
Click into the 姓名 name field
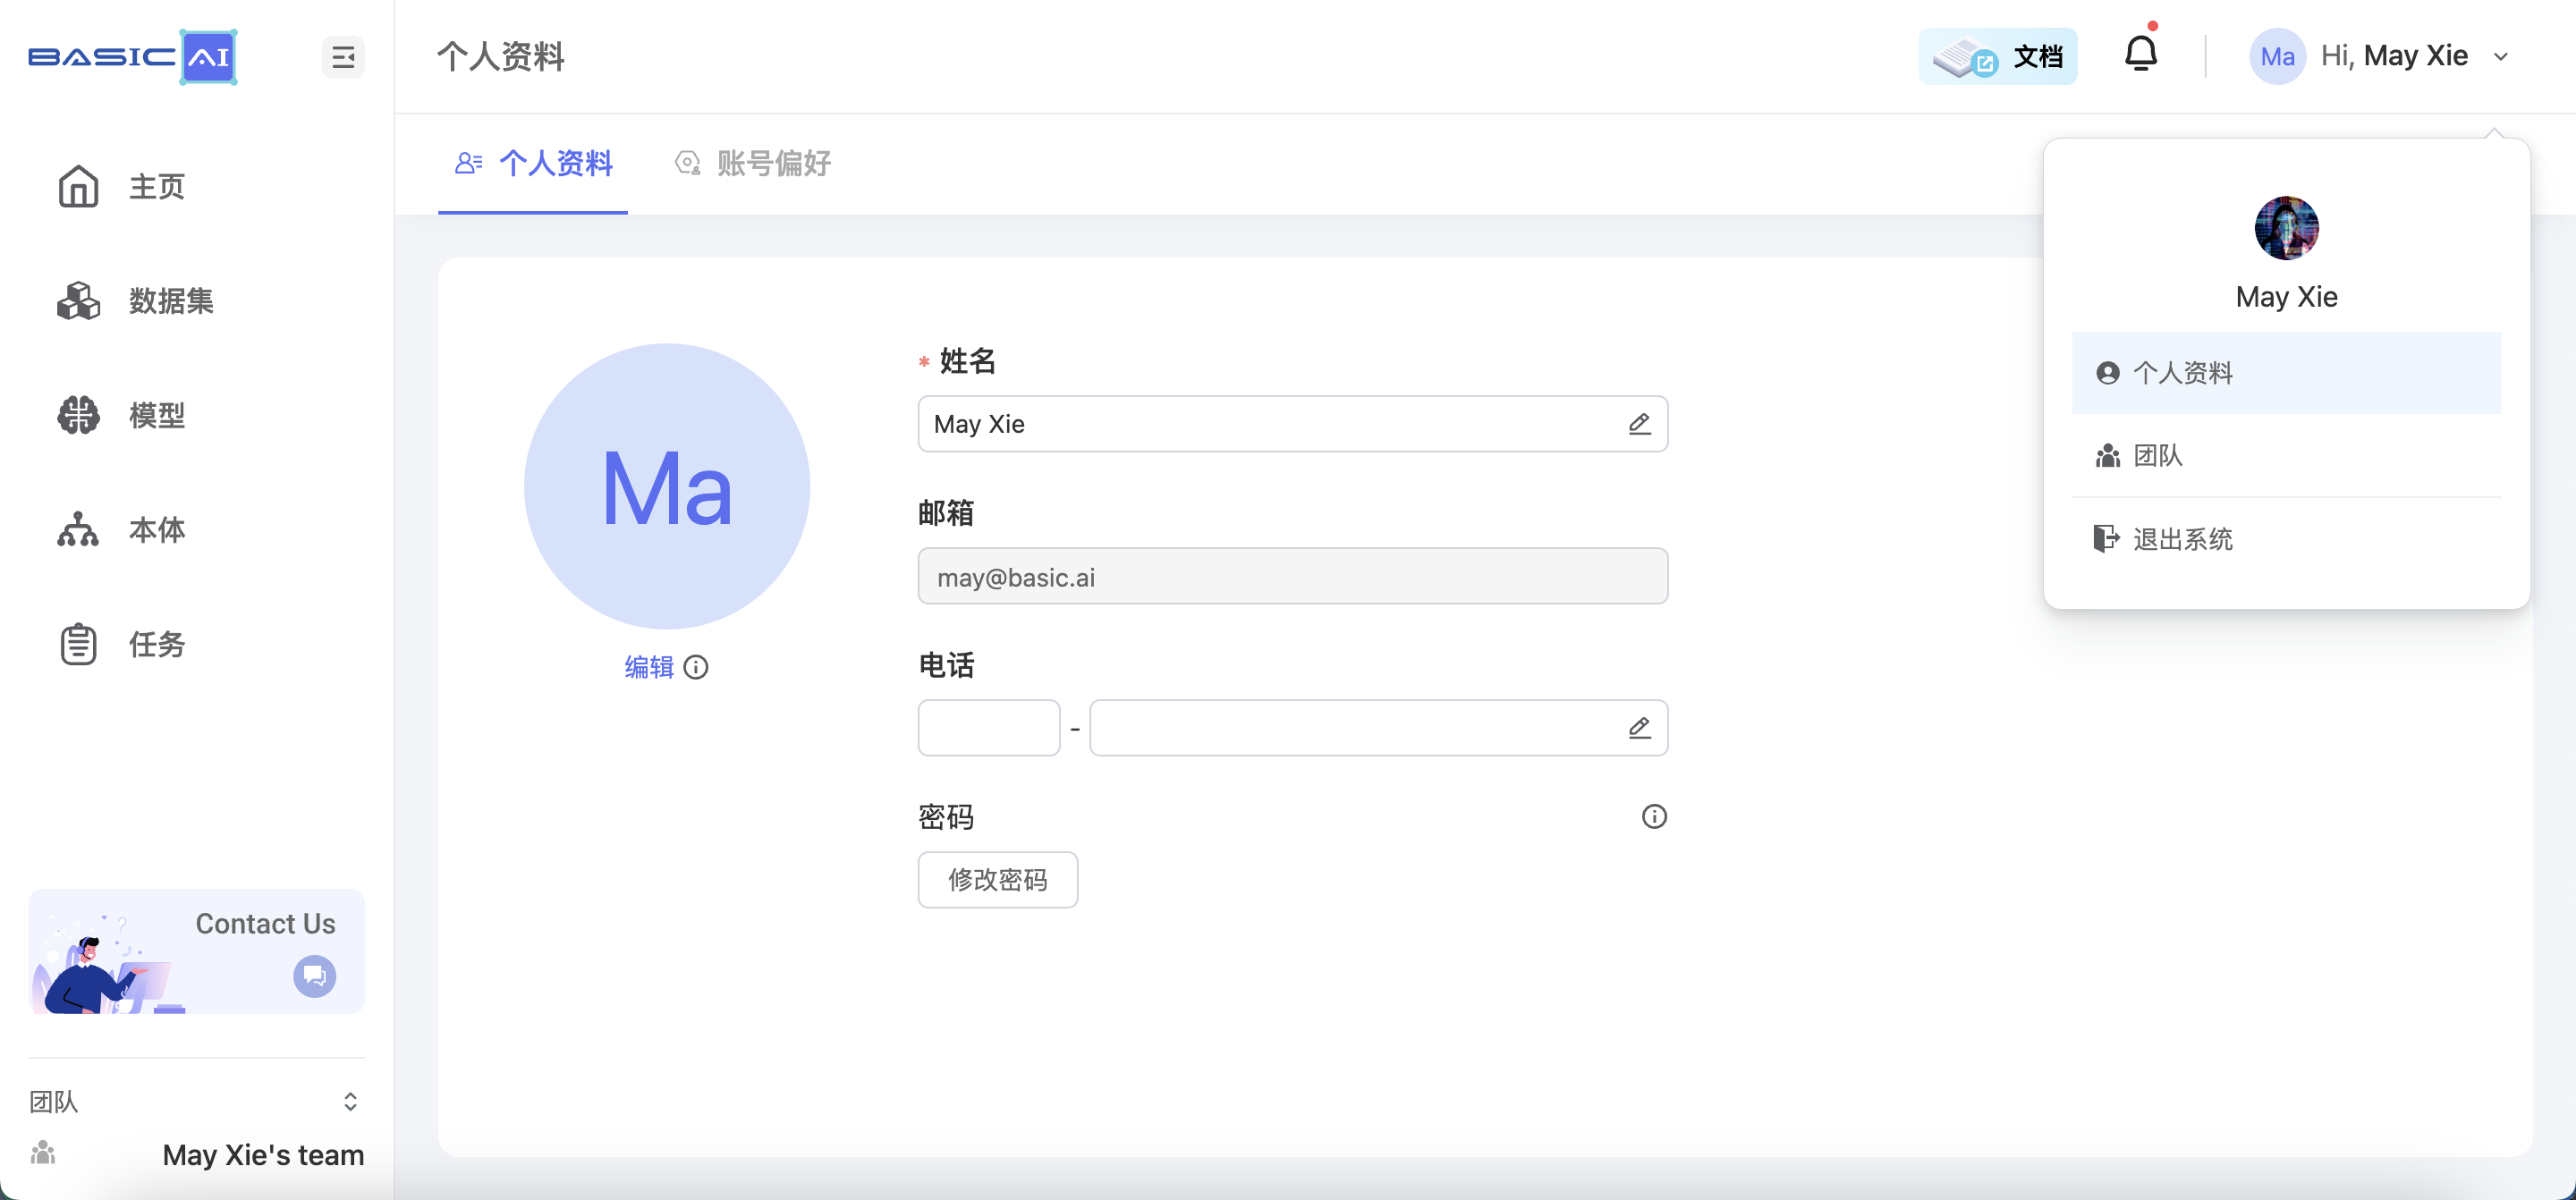pyautogui.click(x=1292, y=424)
